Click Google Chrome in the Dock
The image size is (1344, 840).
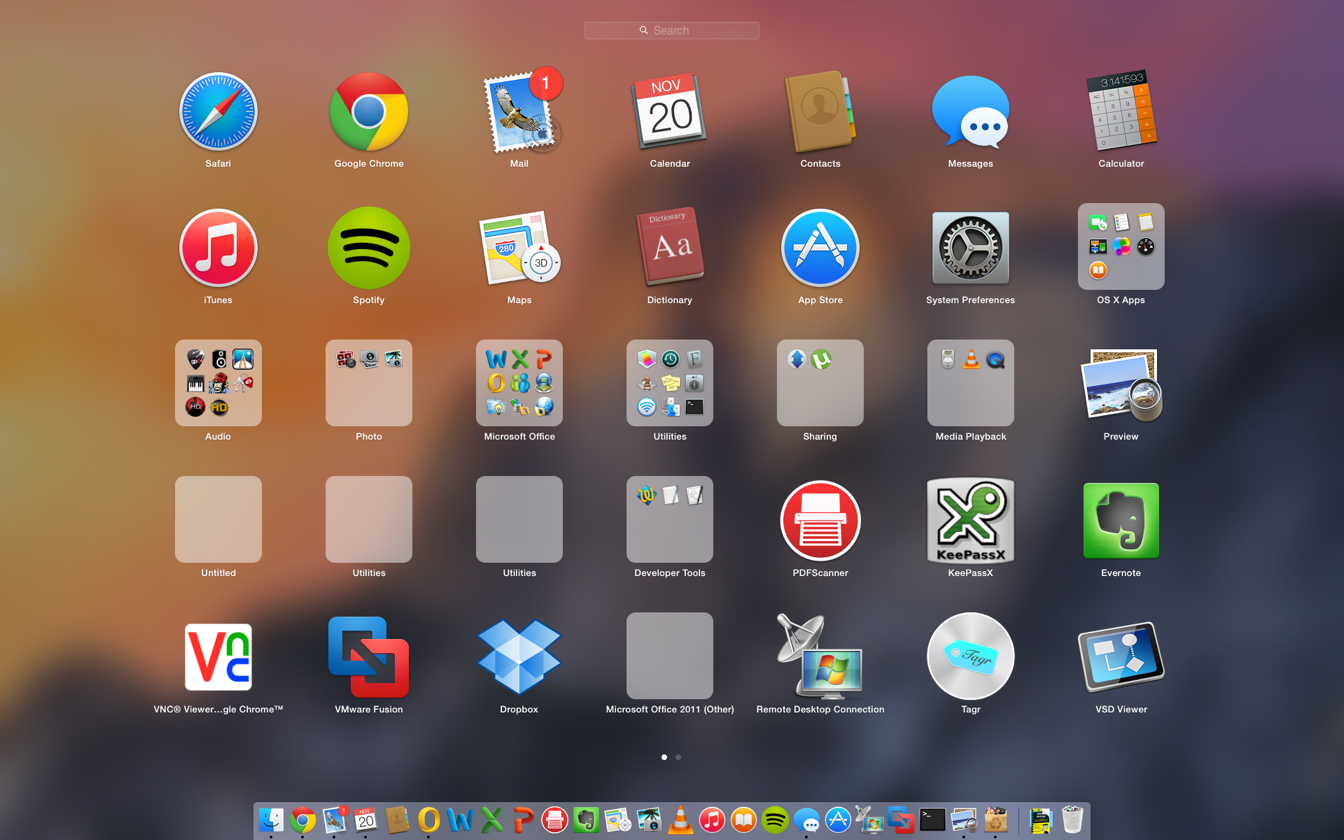click(303, 820)
